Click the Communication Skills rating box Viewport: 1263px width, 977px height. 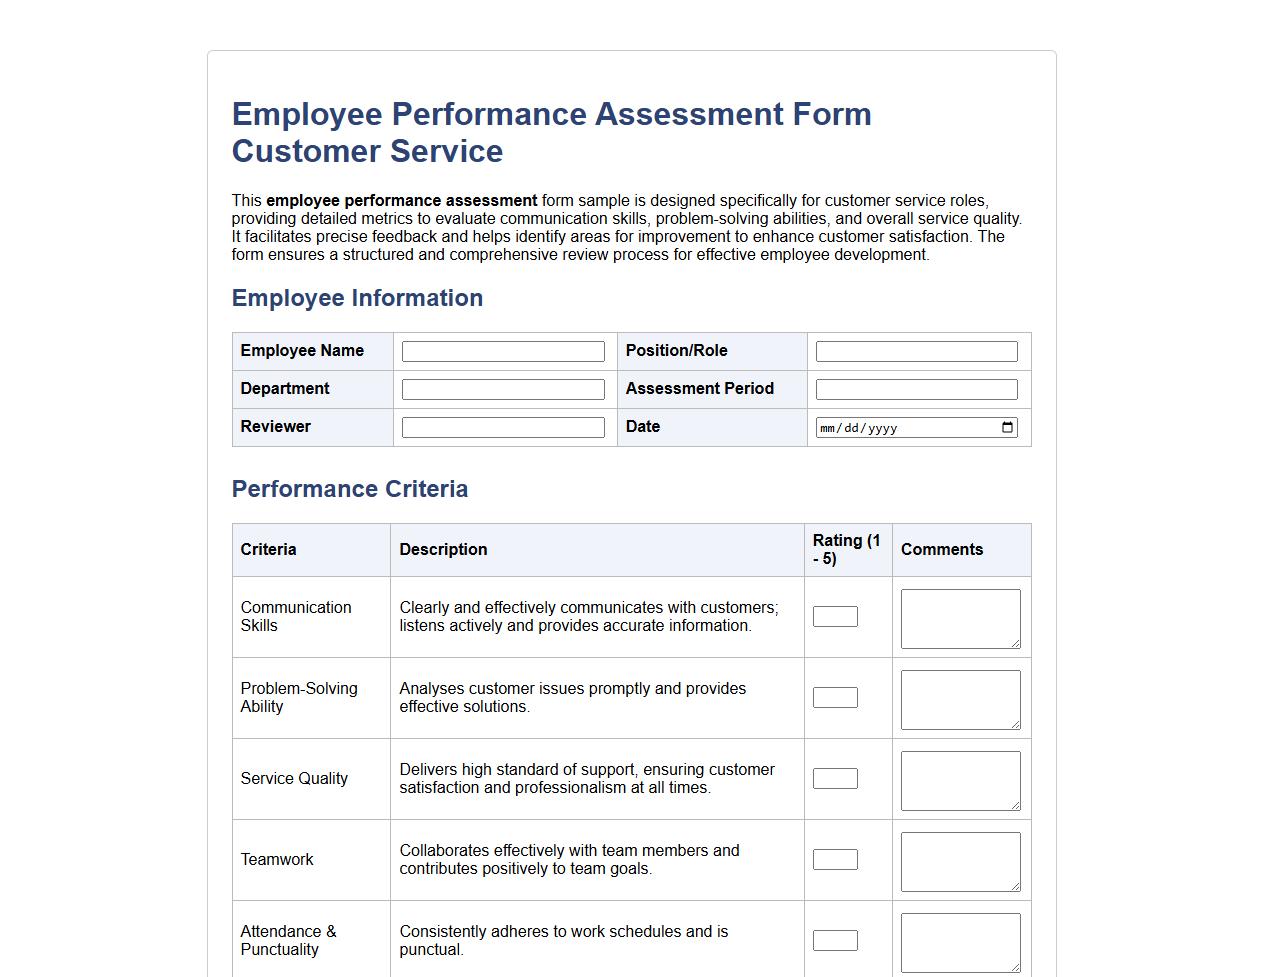835,616
